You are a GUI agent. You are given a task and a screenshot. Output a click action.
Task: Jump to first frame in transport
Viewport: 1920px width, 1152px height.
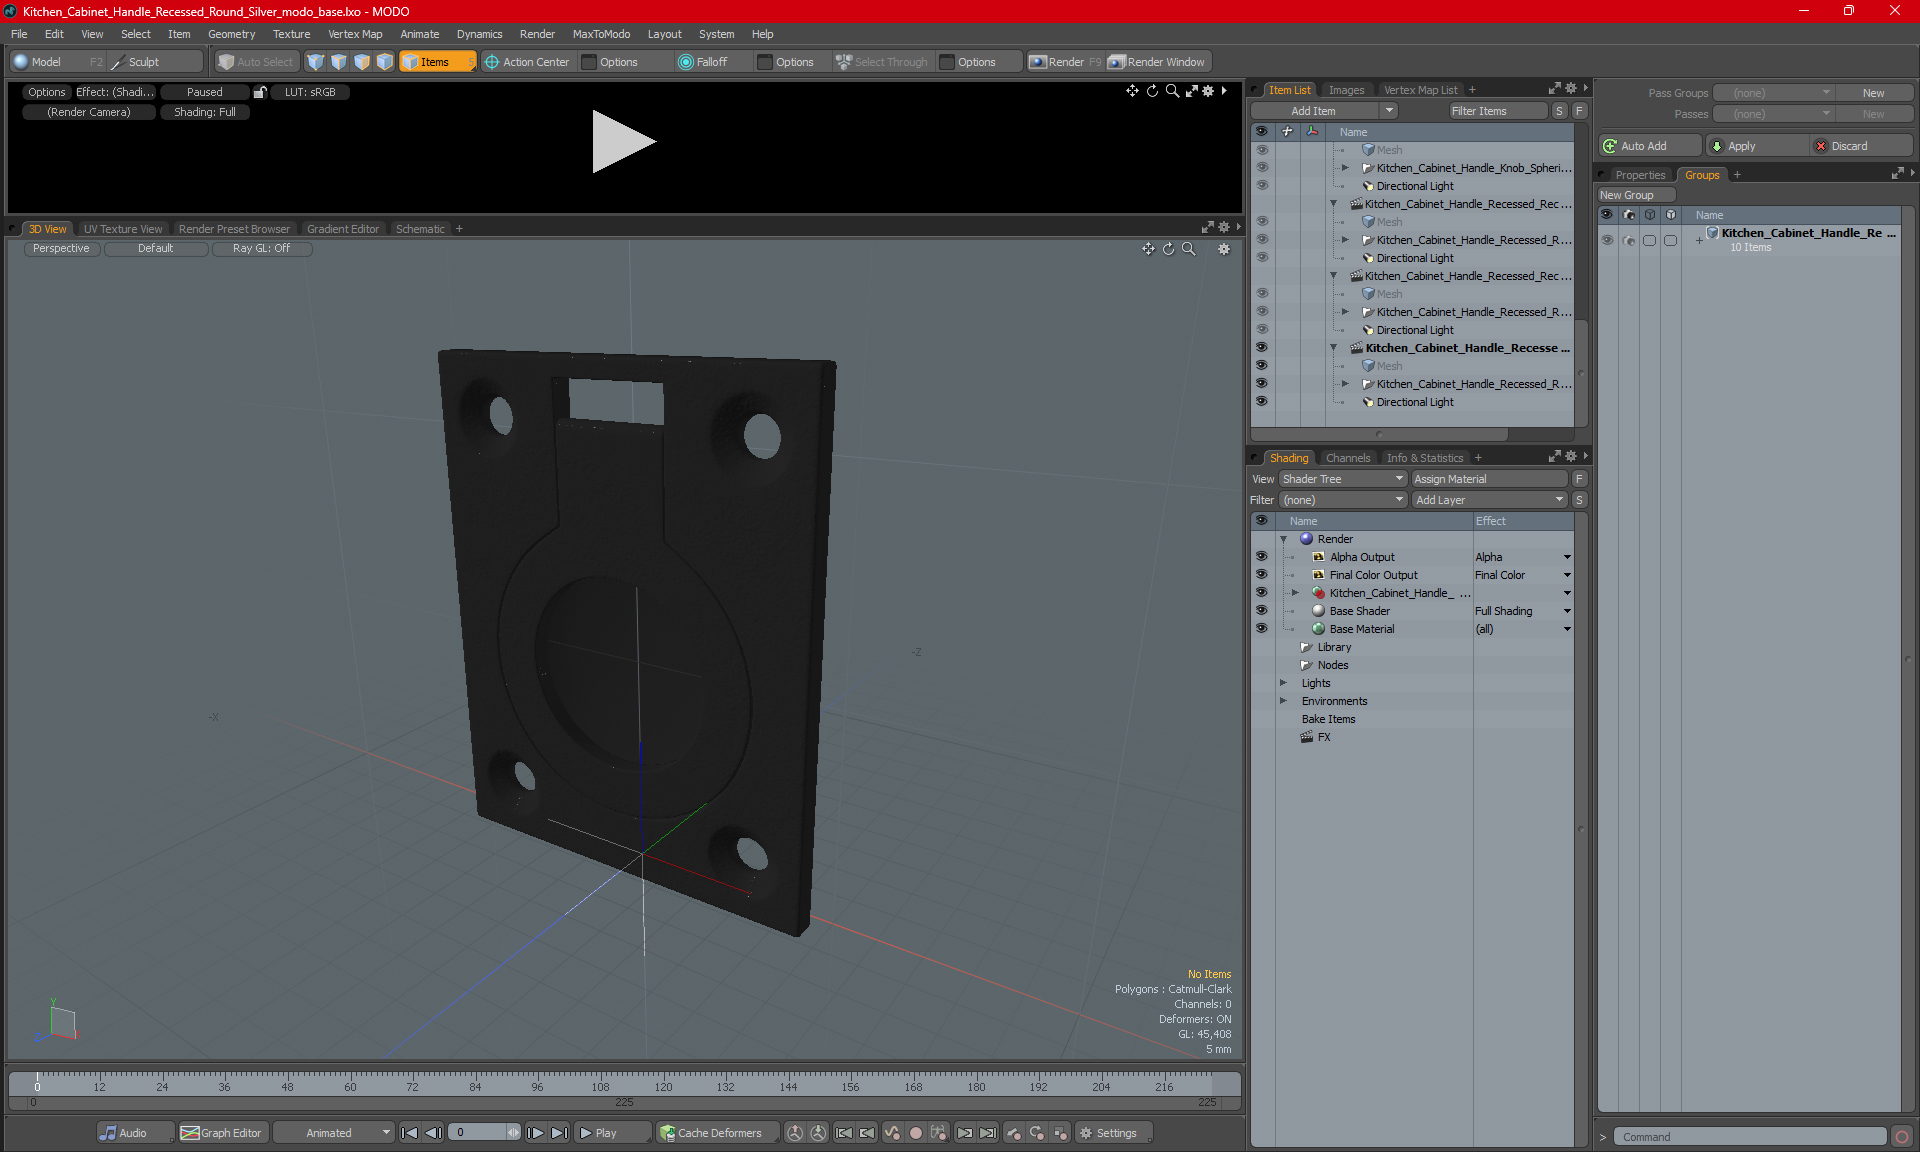tap(409, 1133)
